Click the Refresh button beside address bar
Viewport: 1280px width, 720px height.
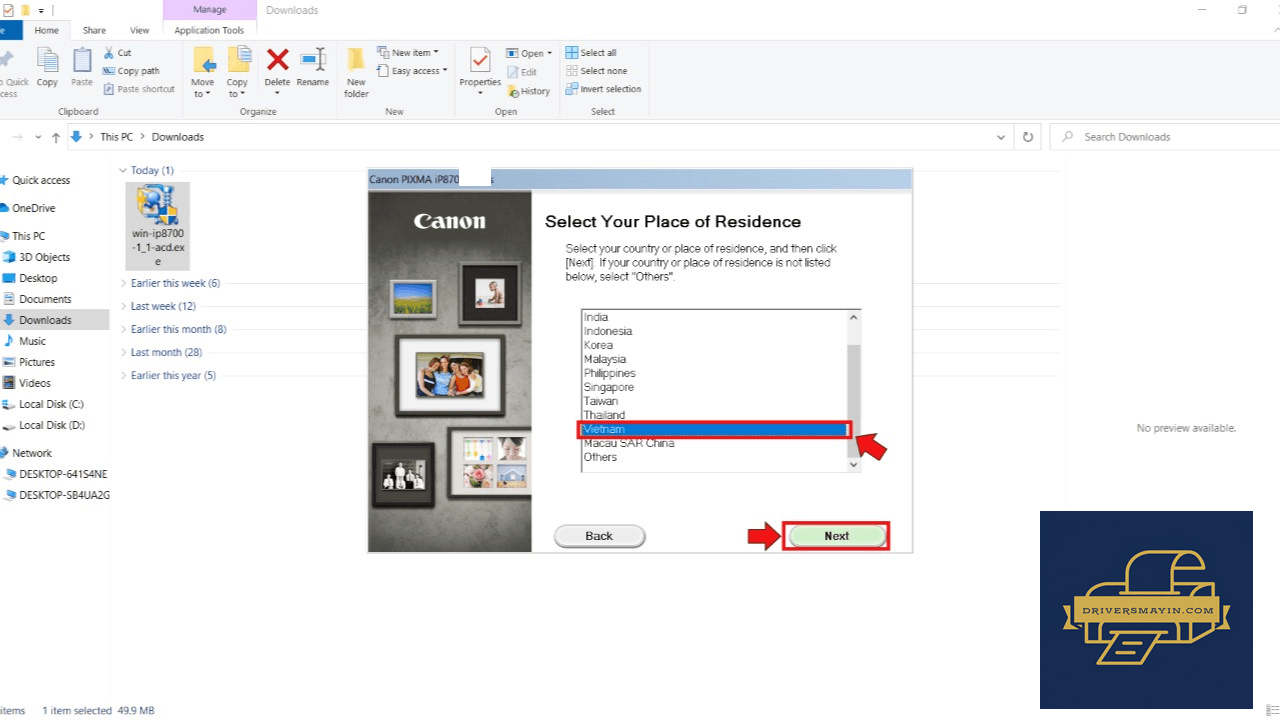pyautogui.click(x=1028, y=137)
